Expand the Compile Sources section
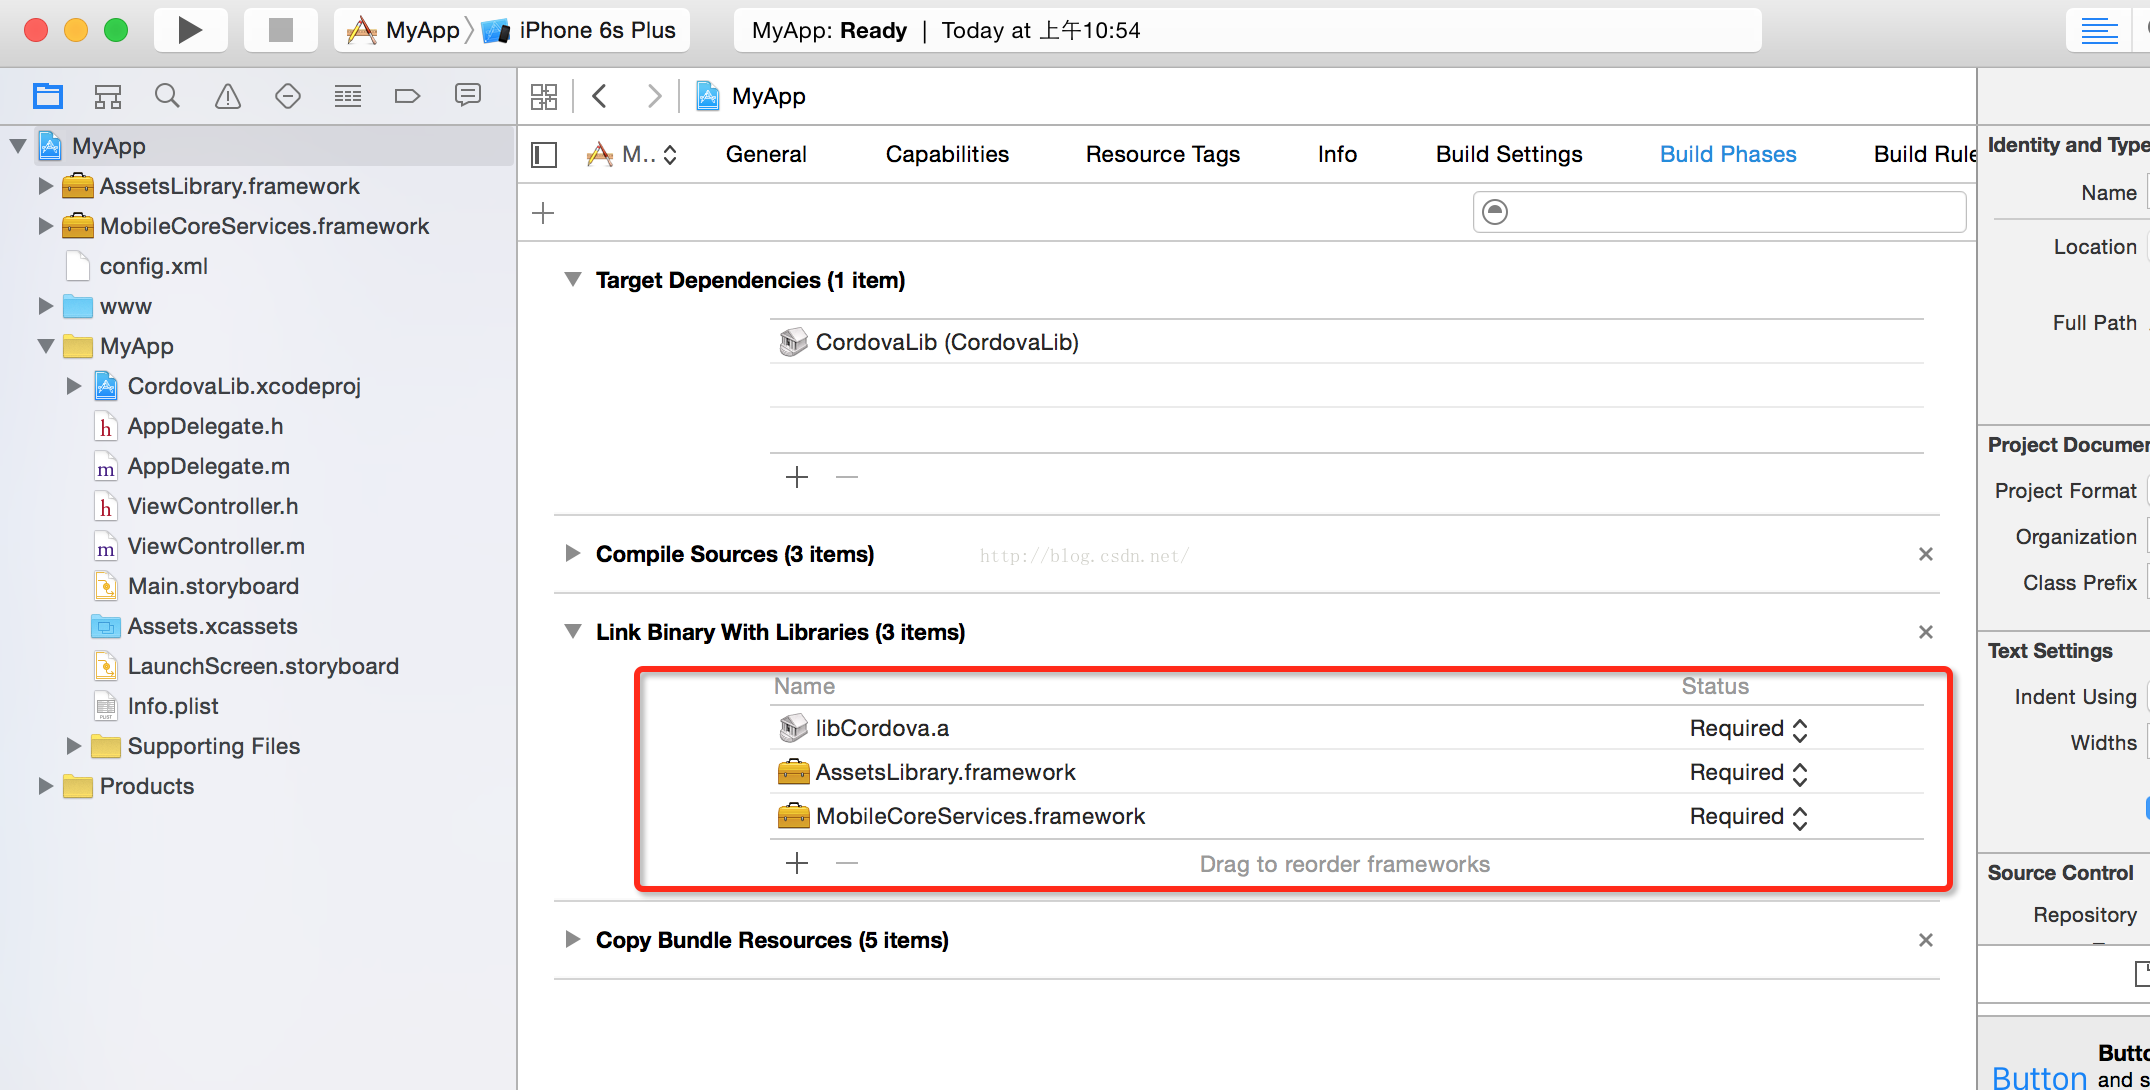This screenshot has height=1090, width=2150. (573, 554)
